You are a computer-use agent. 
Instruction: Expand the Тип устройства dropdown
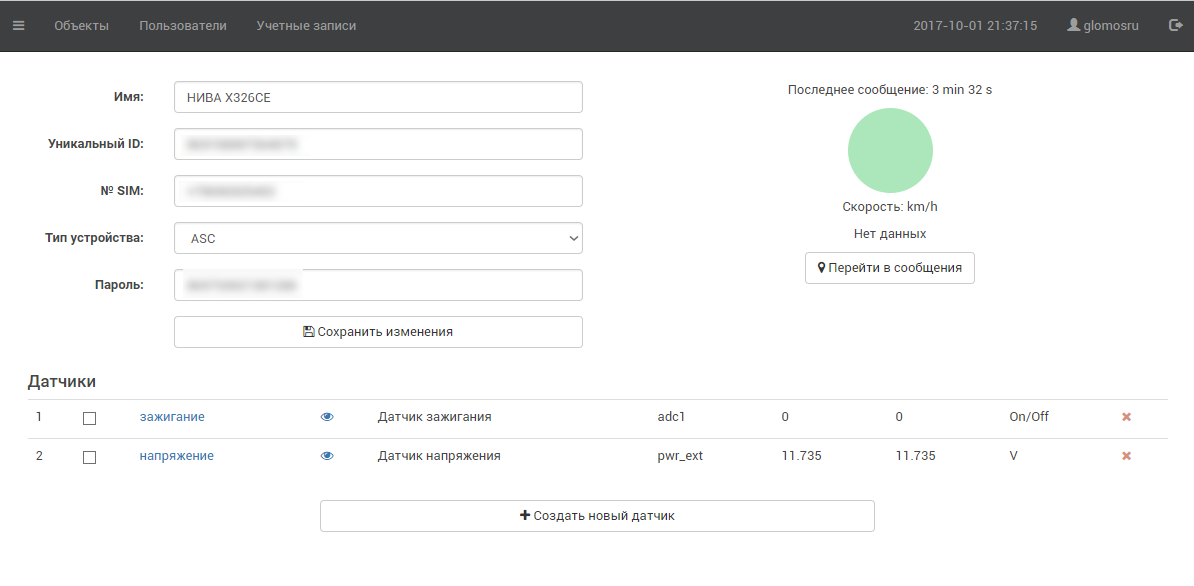pyautogui.click(x=378, y=239)
